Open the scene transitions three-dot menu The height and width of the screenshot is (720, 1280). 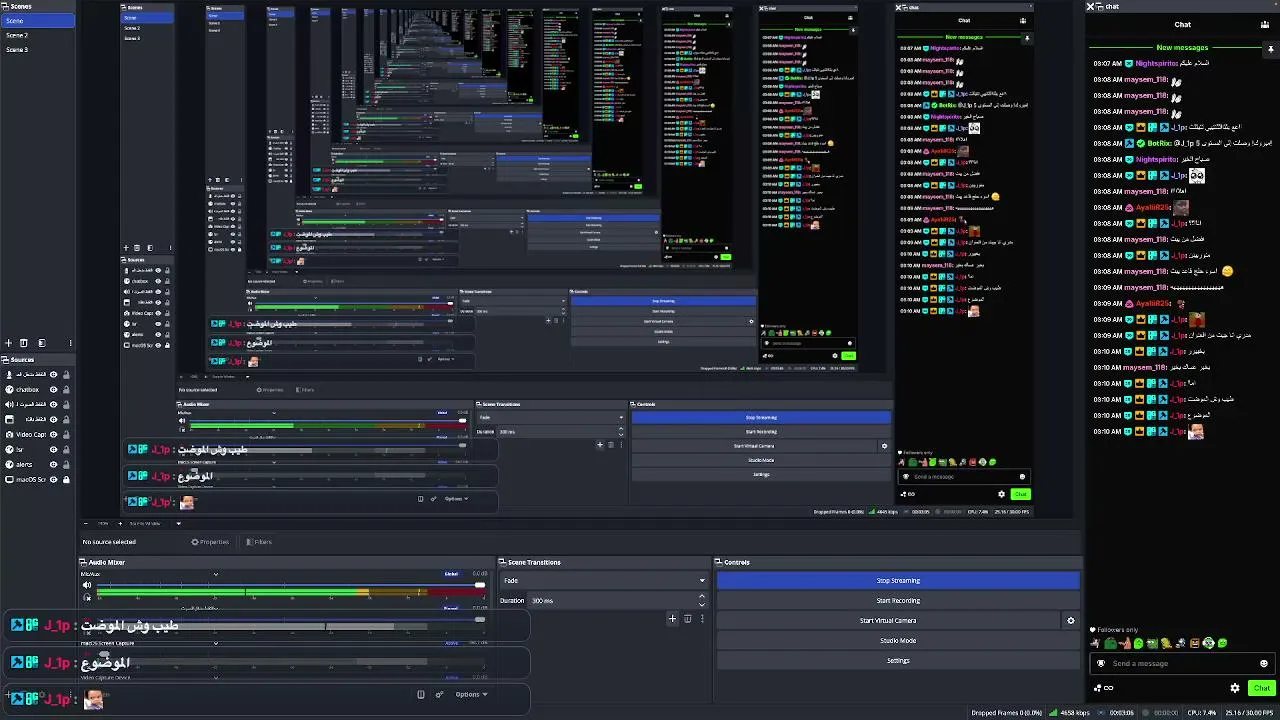[702, 619]
